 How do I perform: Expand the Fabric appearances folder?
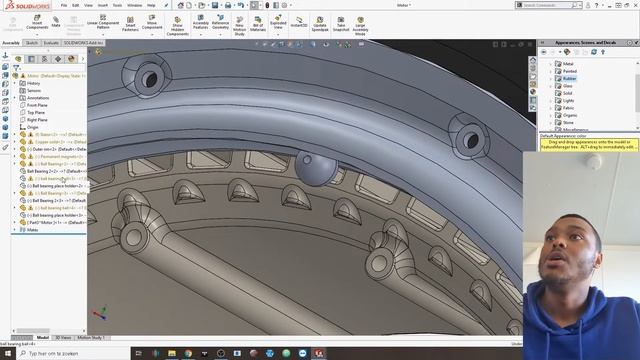pyautogui.click(x=550, y=108)
